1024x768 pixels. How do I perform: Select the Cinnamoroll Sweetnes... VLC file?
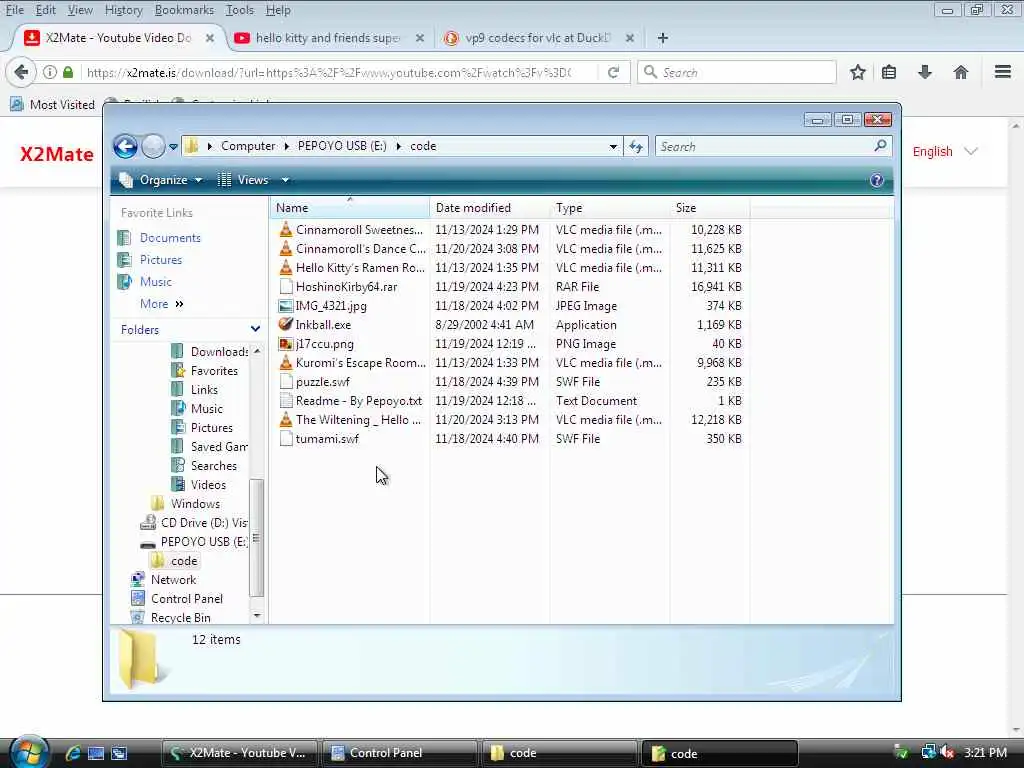click(x=351, y=230)
